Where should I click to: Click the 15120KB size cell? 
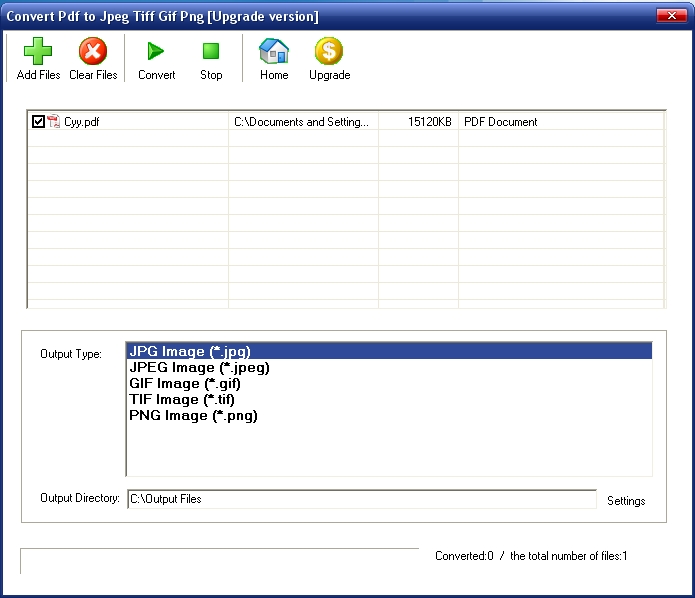(418, 121)
